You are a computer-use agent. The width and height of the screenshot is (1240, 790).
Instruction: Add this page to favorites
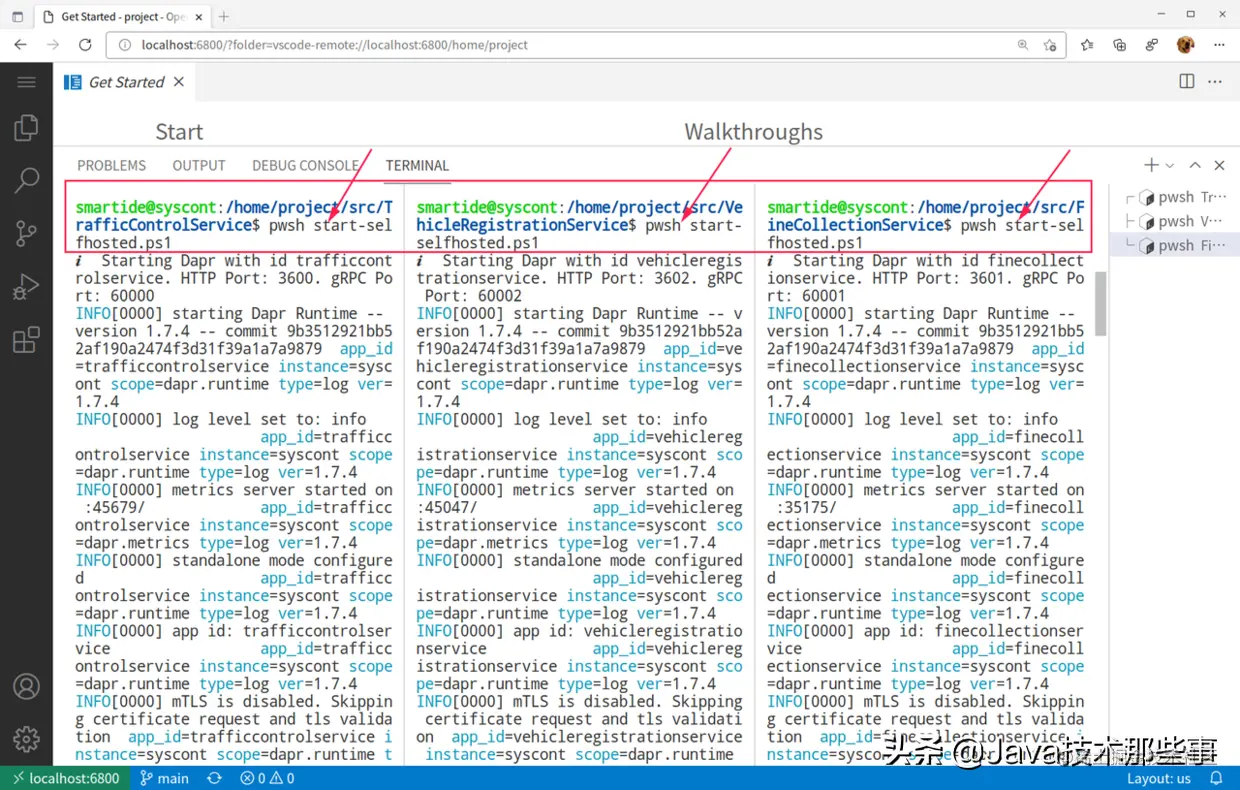pyautogui.click(x=1050, y=45)
